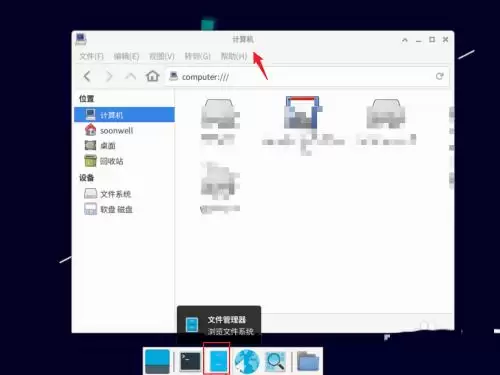Reload the current location
The image size is (500, 375).
pyautogui.click(x=439, y=76)
